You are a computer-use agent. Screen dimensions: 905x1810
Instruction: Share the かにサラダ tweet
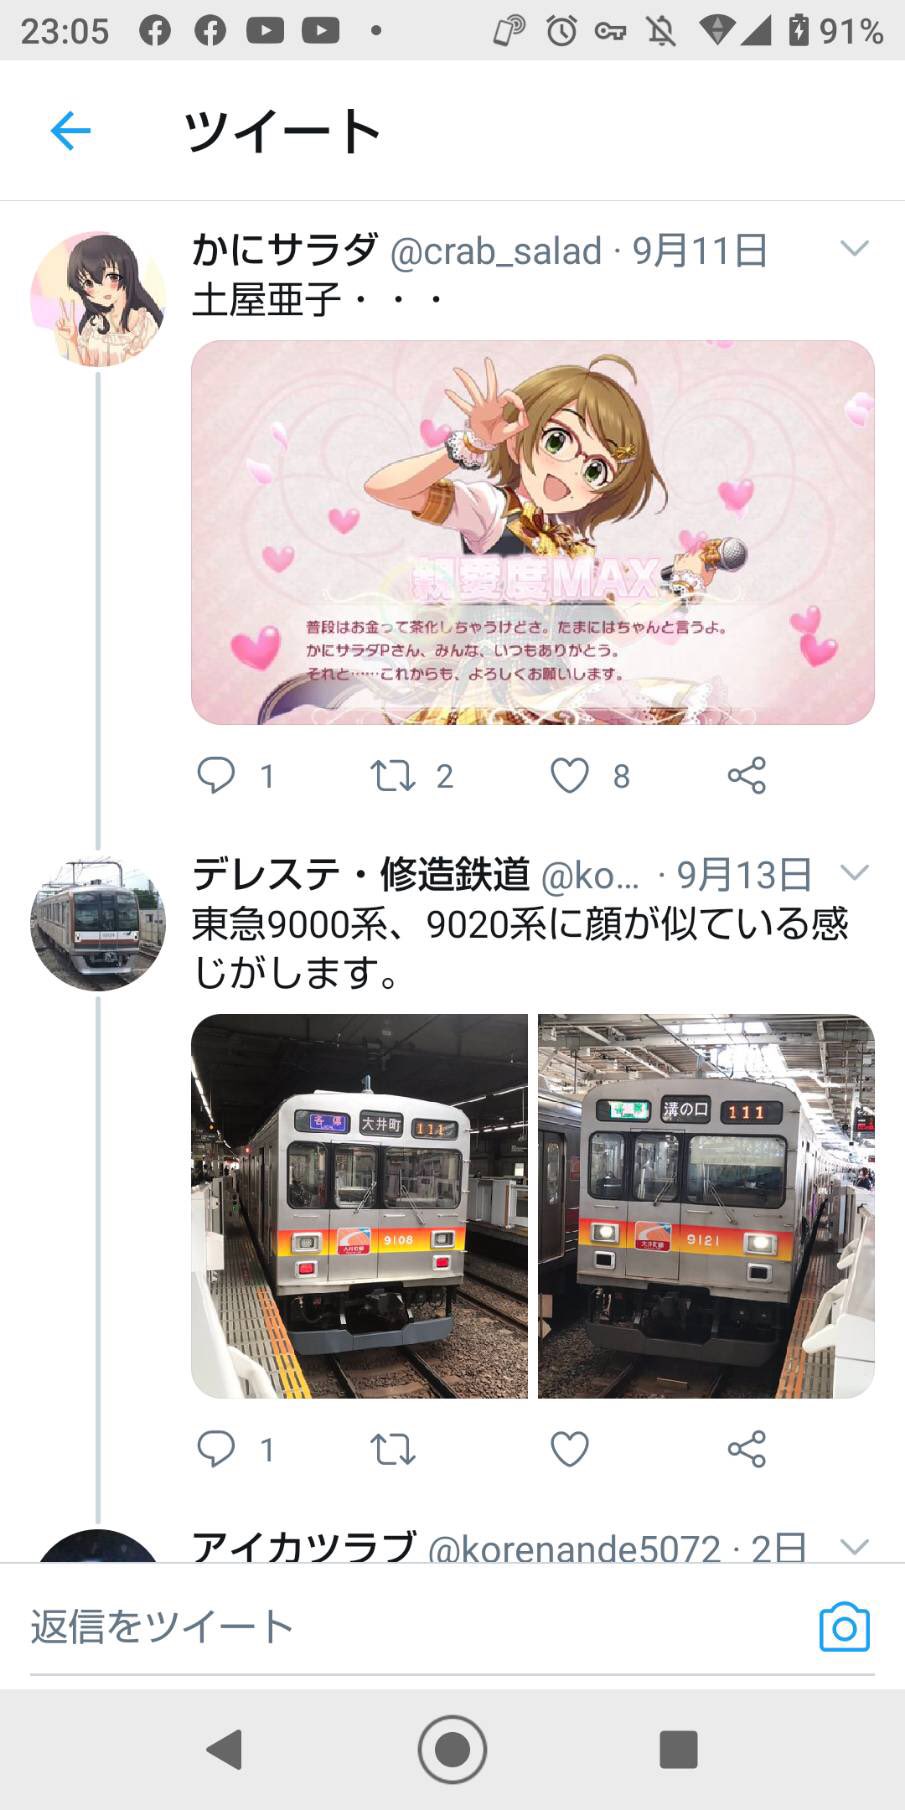(747, 775)
